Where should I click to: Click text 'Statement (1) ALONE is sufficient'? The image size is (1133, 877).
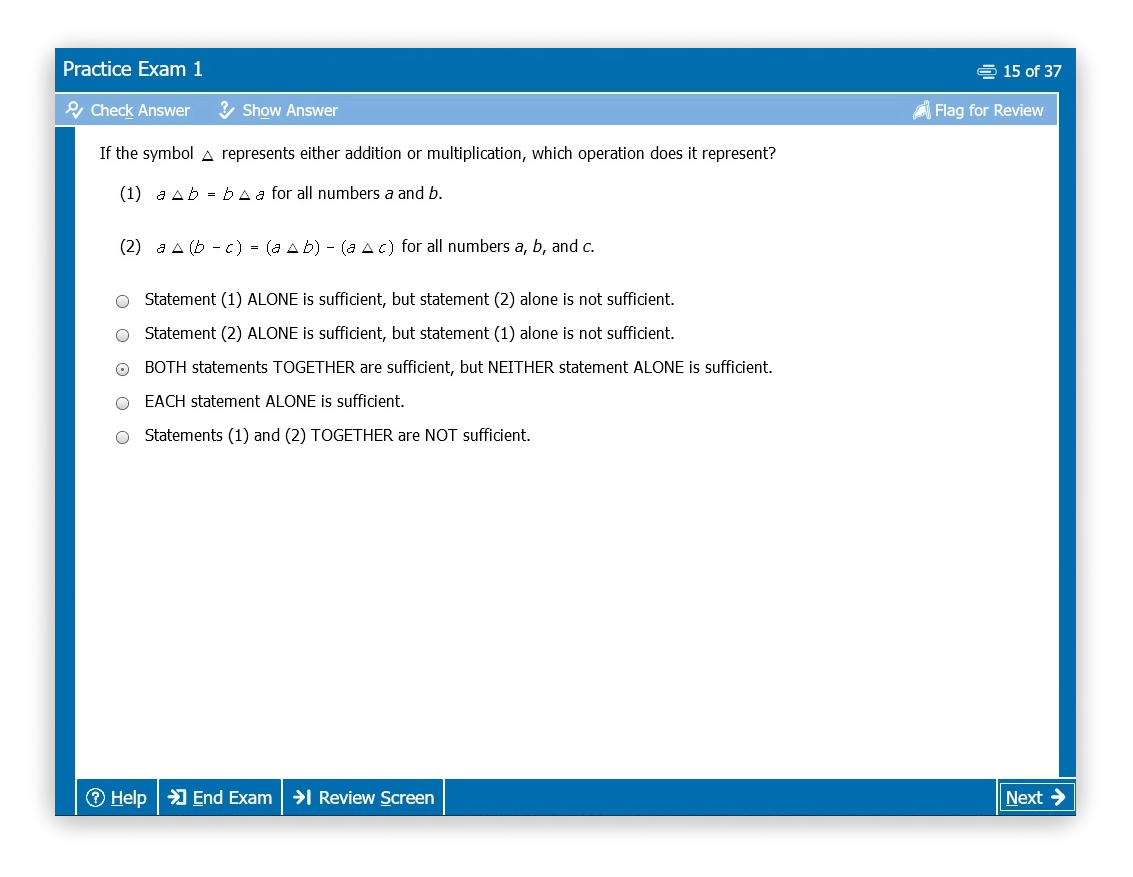pos(409,299)
